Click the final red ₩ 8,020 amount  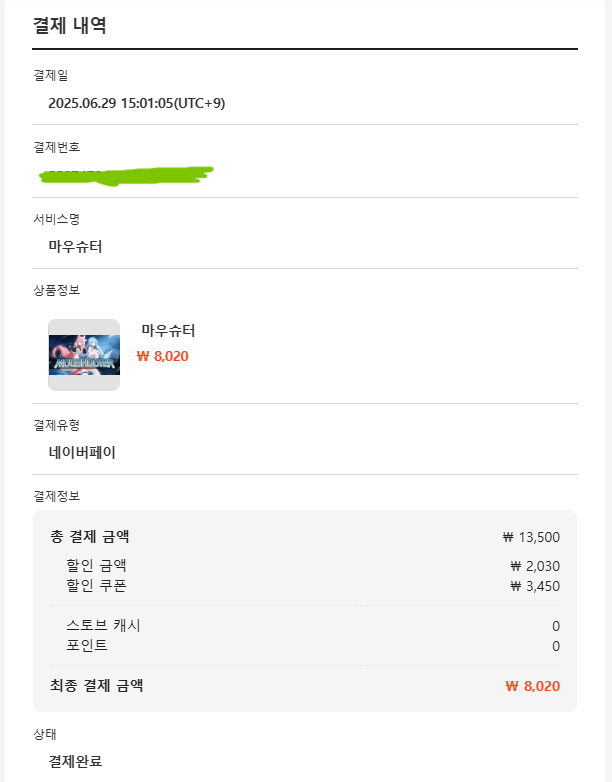[532, 686]
